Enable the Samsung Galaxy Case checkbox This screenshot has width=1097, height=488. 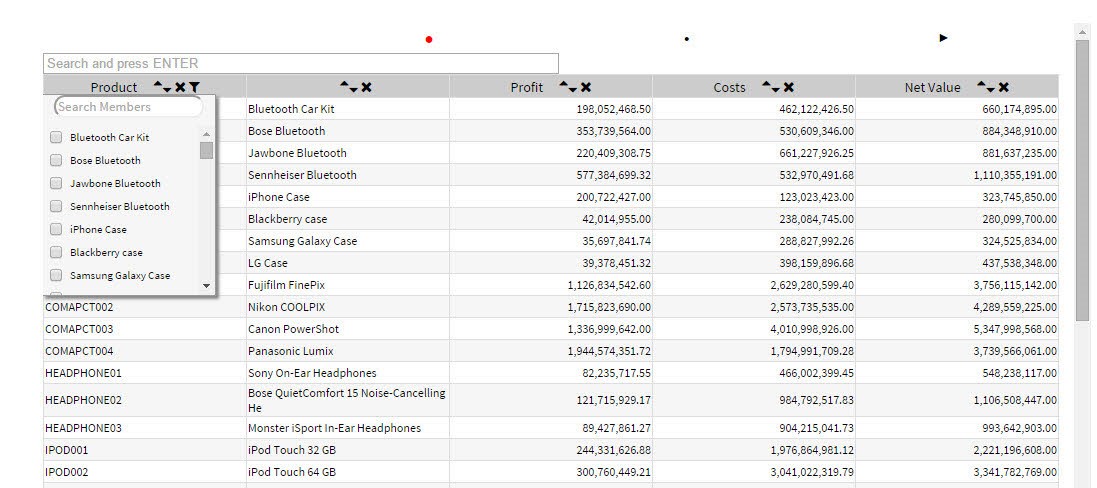point(56,276)
